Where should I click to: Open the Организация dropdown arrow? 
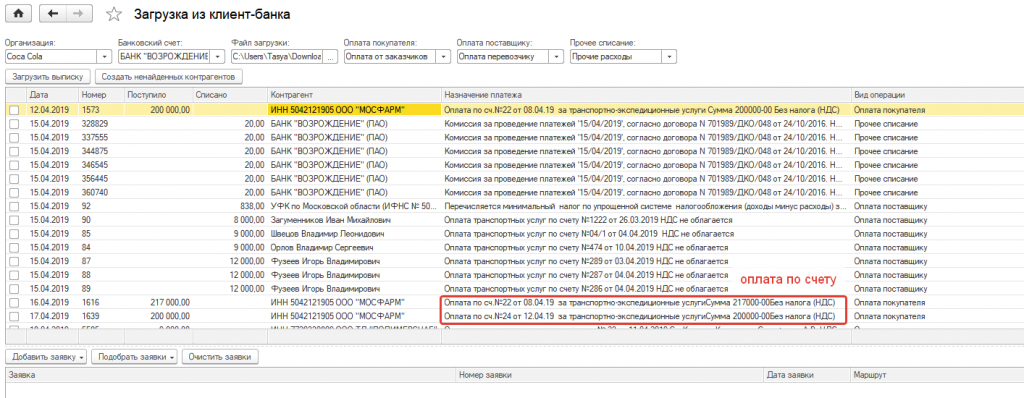click(104, 57)
